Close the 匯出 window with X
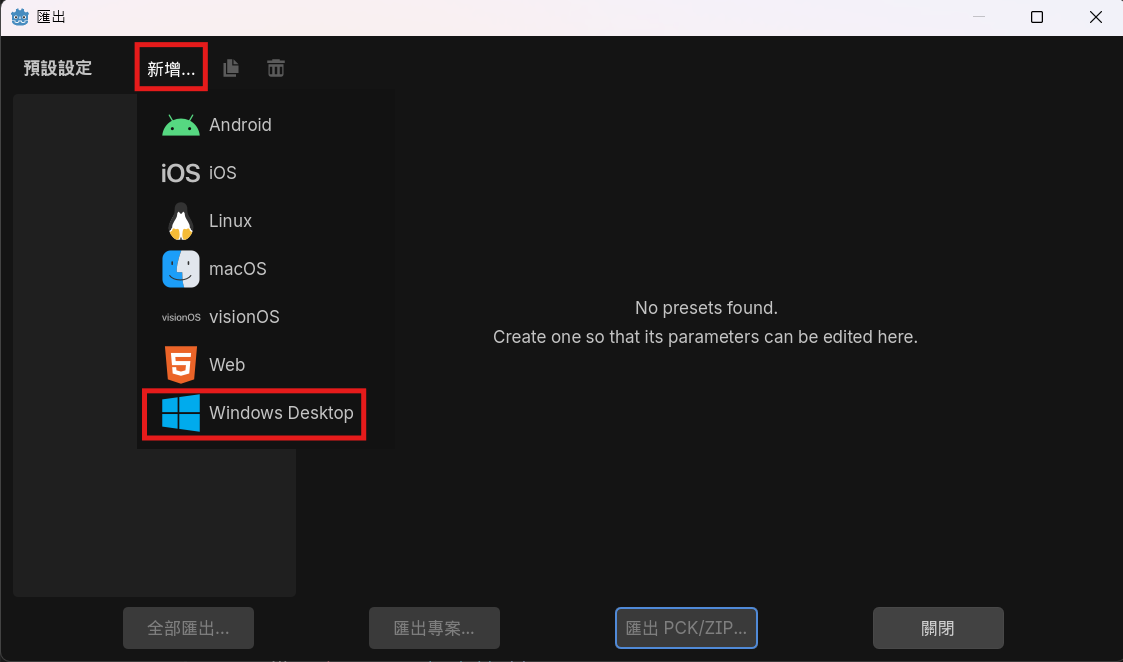Image resolution: width=1123 pixels, height=662 pixels. [x=1095, y=17]
